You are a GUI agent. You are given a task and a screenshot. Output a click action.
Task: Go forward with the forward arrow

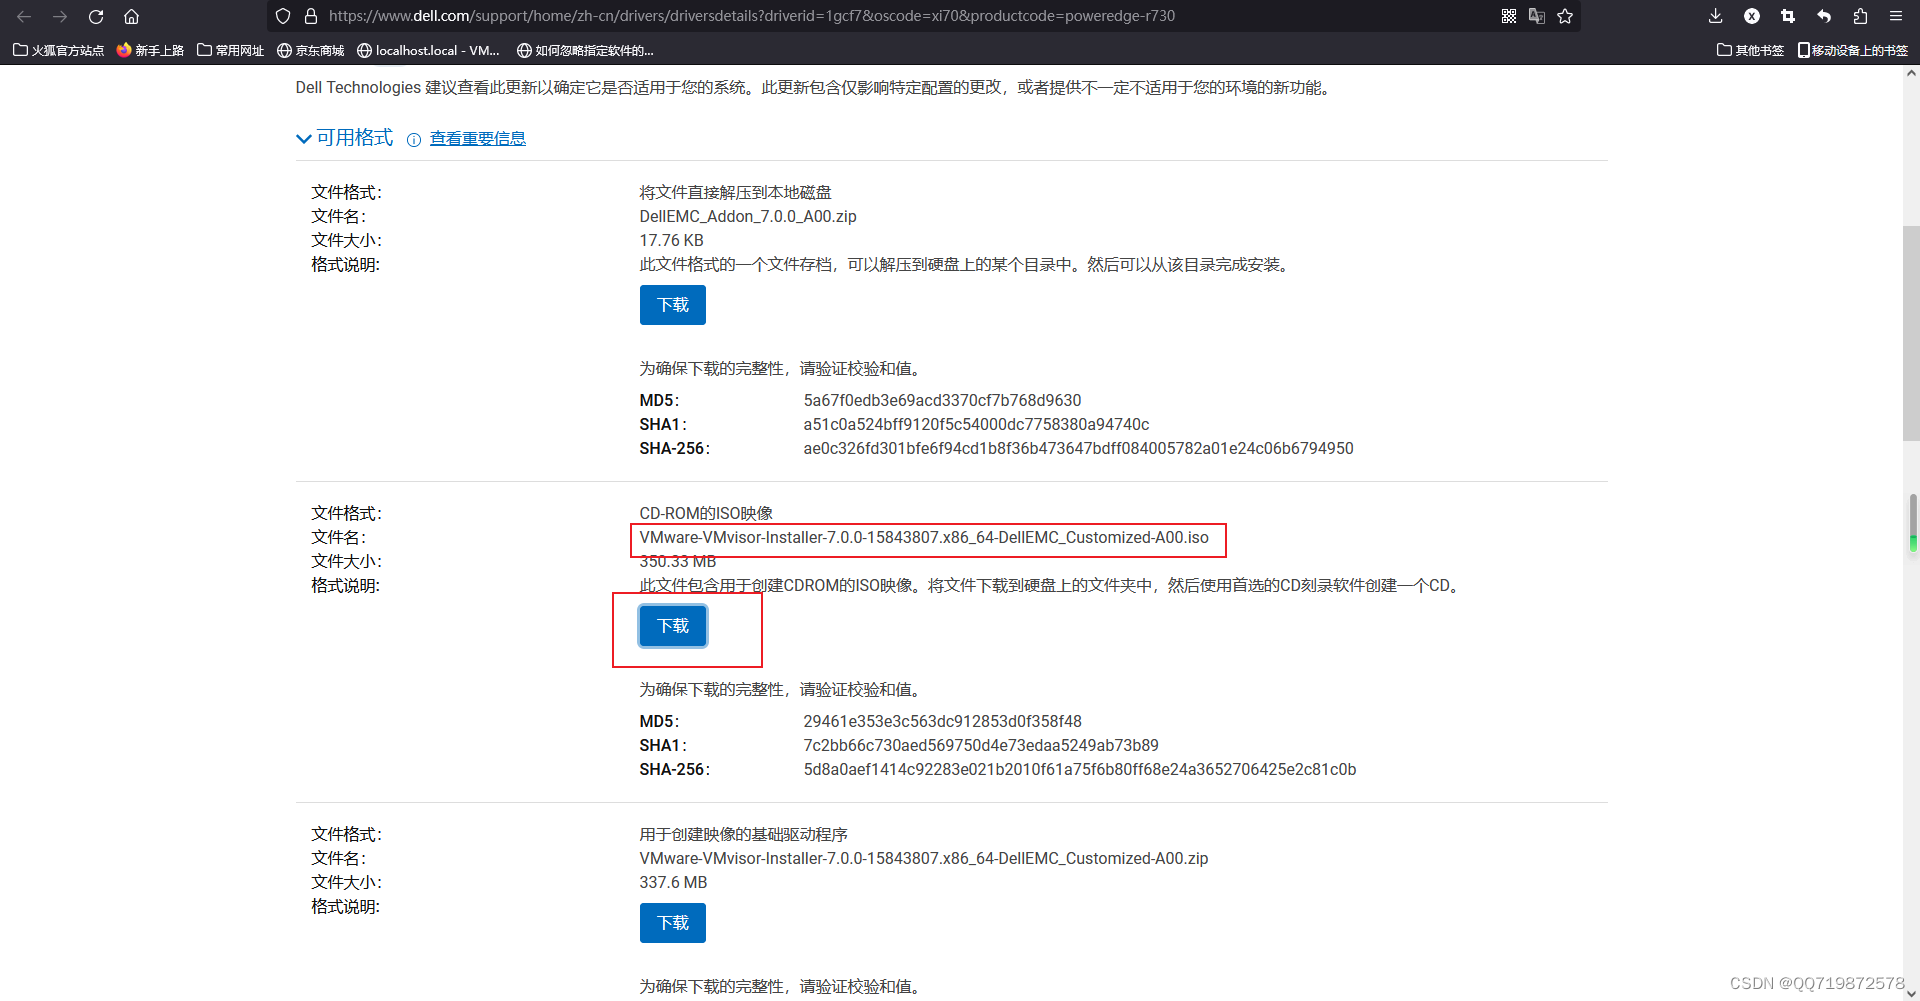coord(60,16)
